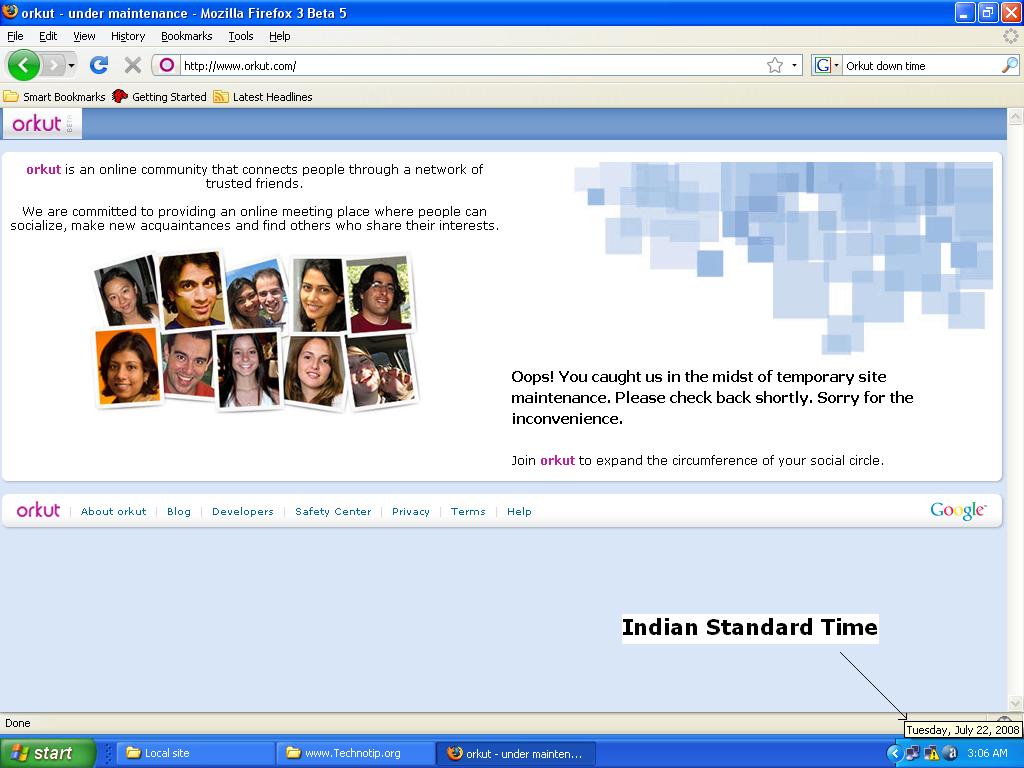Switch to the Local site taskbar window
Screen dimensions: 1024x768
tap(194, 753)
